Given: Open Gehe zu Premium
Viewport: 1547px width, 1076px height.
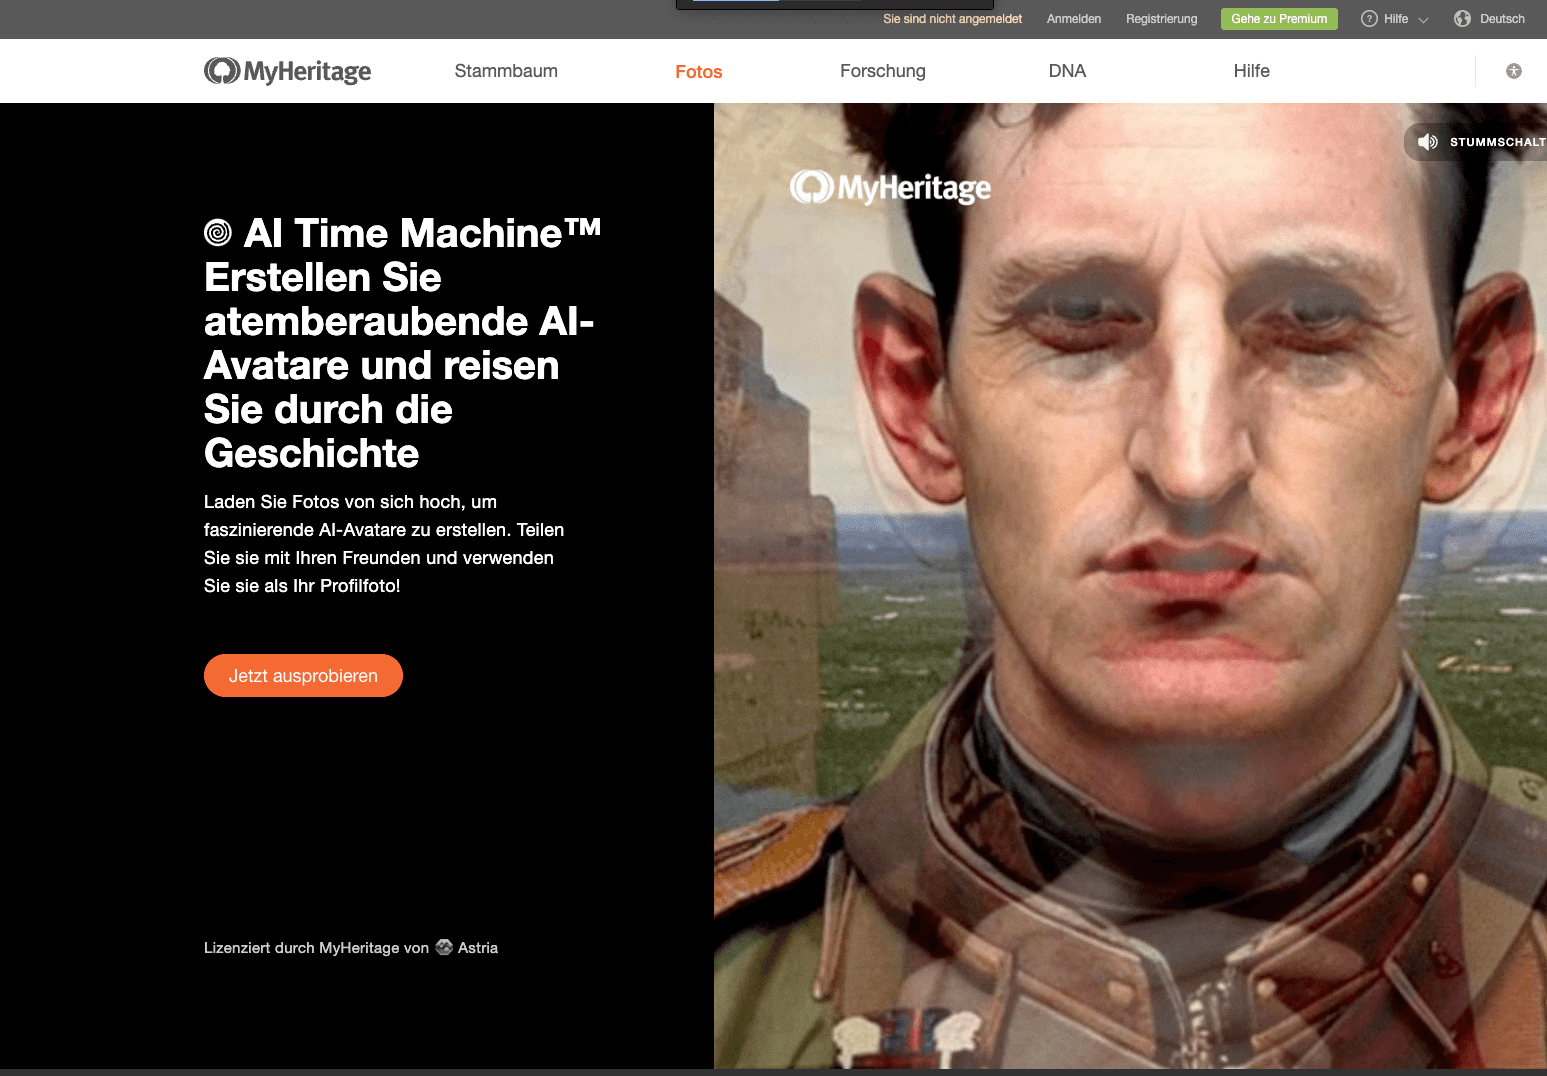Looking at the screenshot, I should tap(1279, 18).
